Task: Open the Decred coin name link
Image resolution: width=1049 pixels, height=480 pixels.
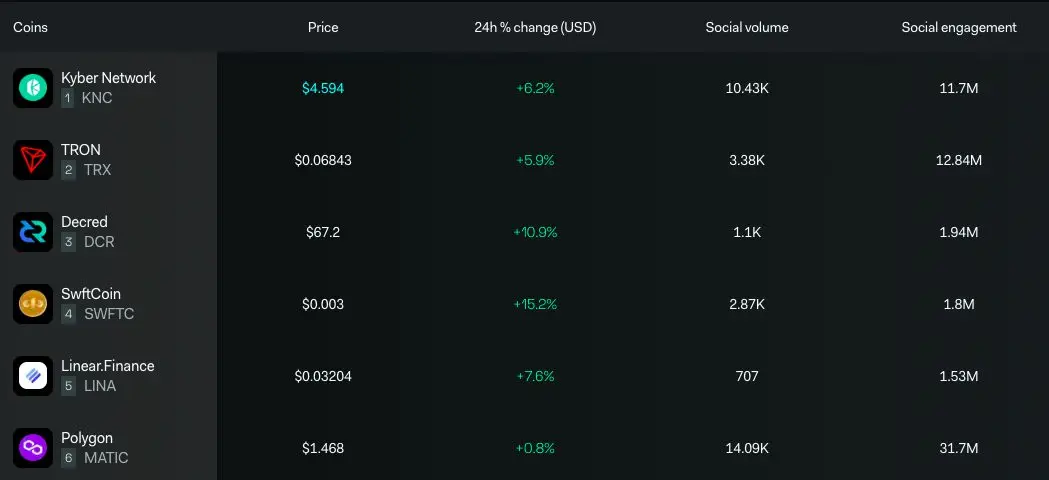Action: point(84,222)
